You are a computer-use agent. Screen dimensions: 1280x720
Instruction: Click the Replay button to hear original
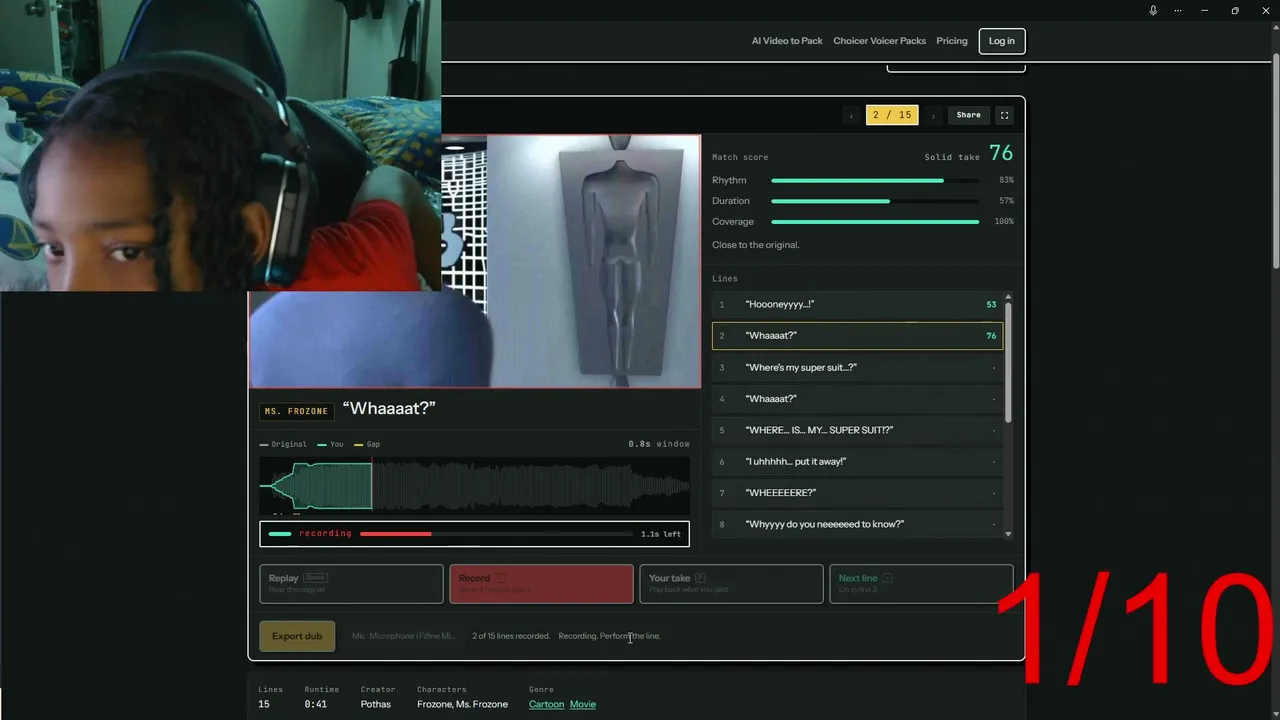click(351, 584)
